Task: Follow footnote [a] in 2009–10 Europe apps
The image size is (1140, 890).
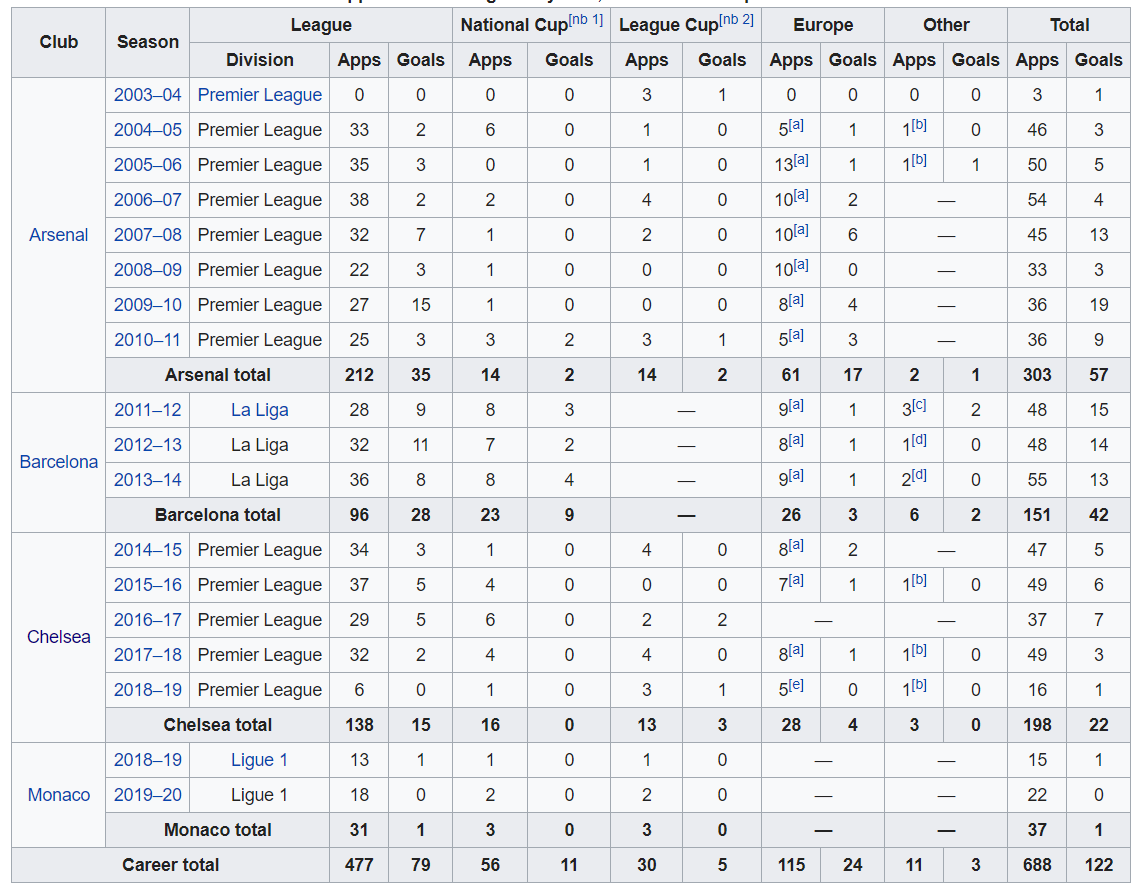Action: point(797,300)
